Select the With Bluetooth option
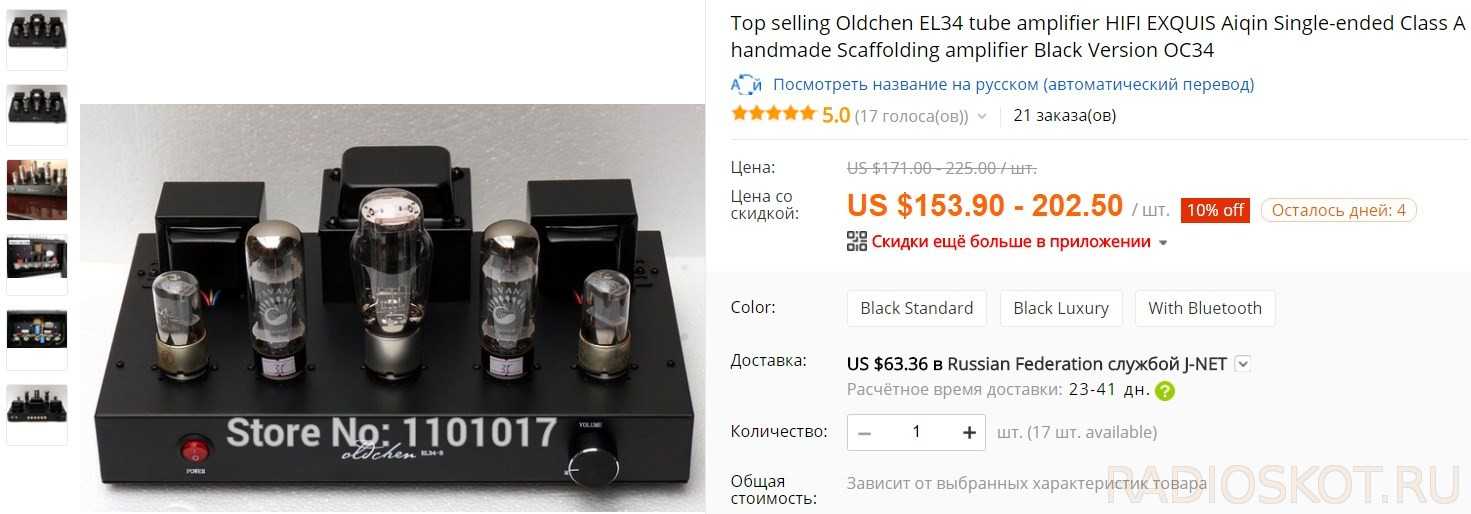Screen dimensions: 1471x514 1205,308
